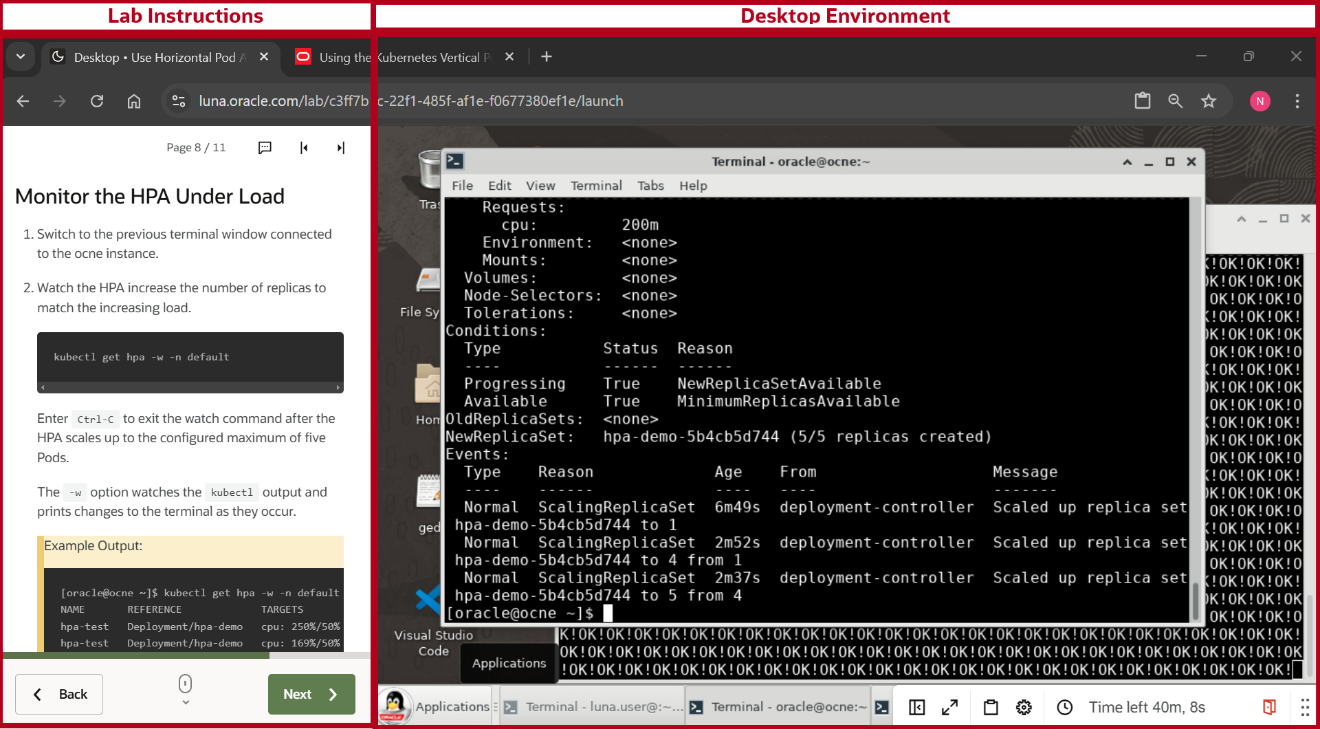Click the "Monitor the HPA Under Load" heading
This screenshot has width=1320, height=729.
pyautogui.click(x=150, y=196)
